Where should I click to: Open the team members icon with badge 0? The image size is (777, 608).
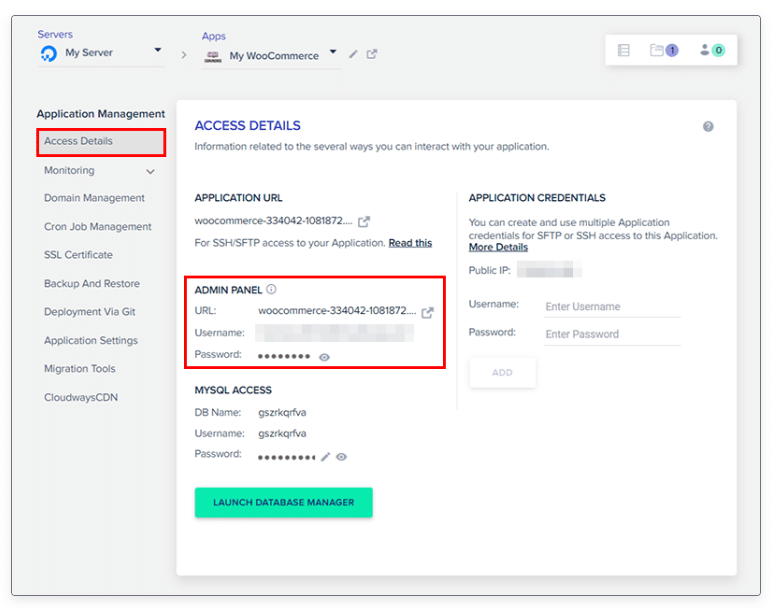pyautogui.click(x=712, y=50)
